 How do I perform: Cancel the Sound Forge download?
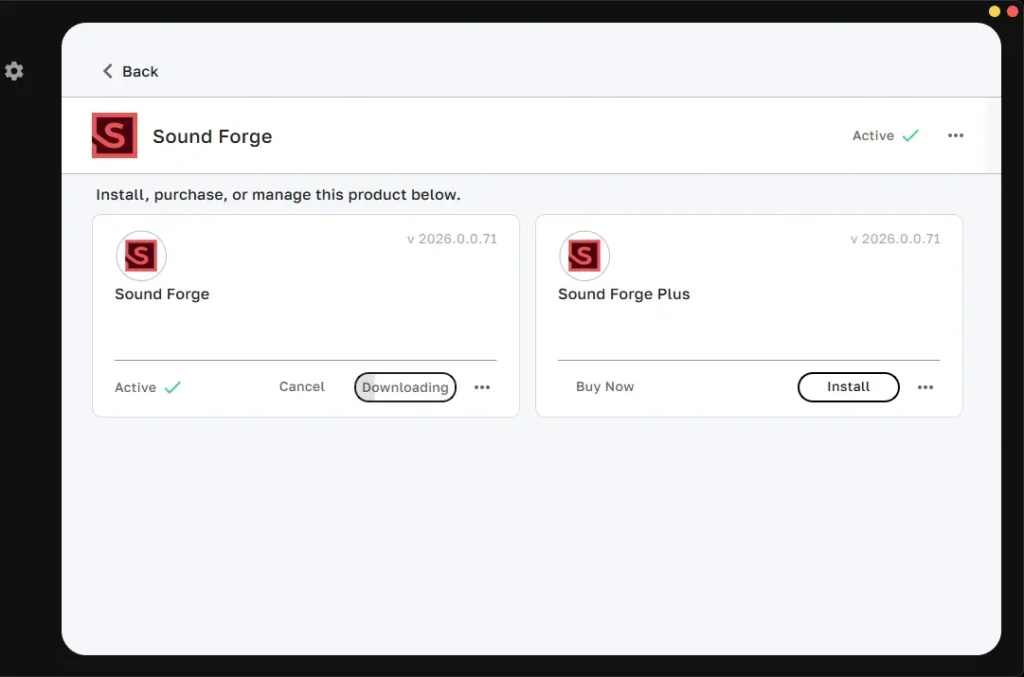302,386
